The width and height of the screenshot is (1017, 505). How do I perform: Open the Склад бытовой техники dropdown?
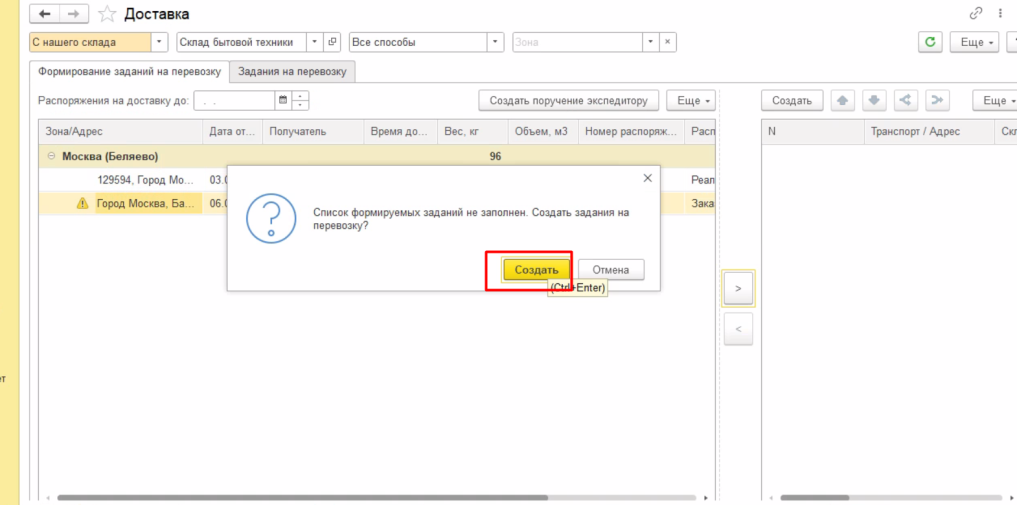(x=316, y=42)
